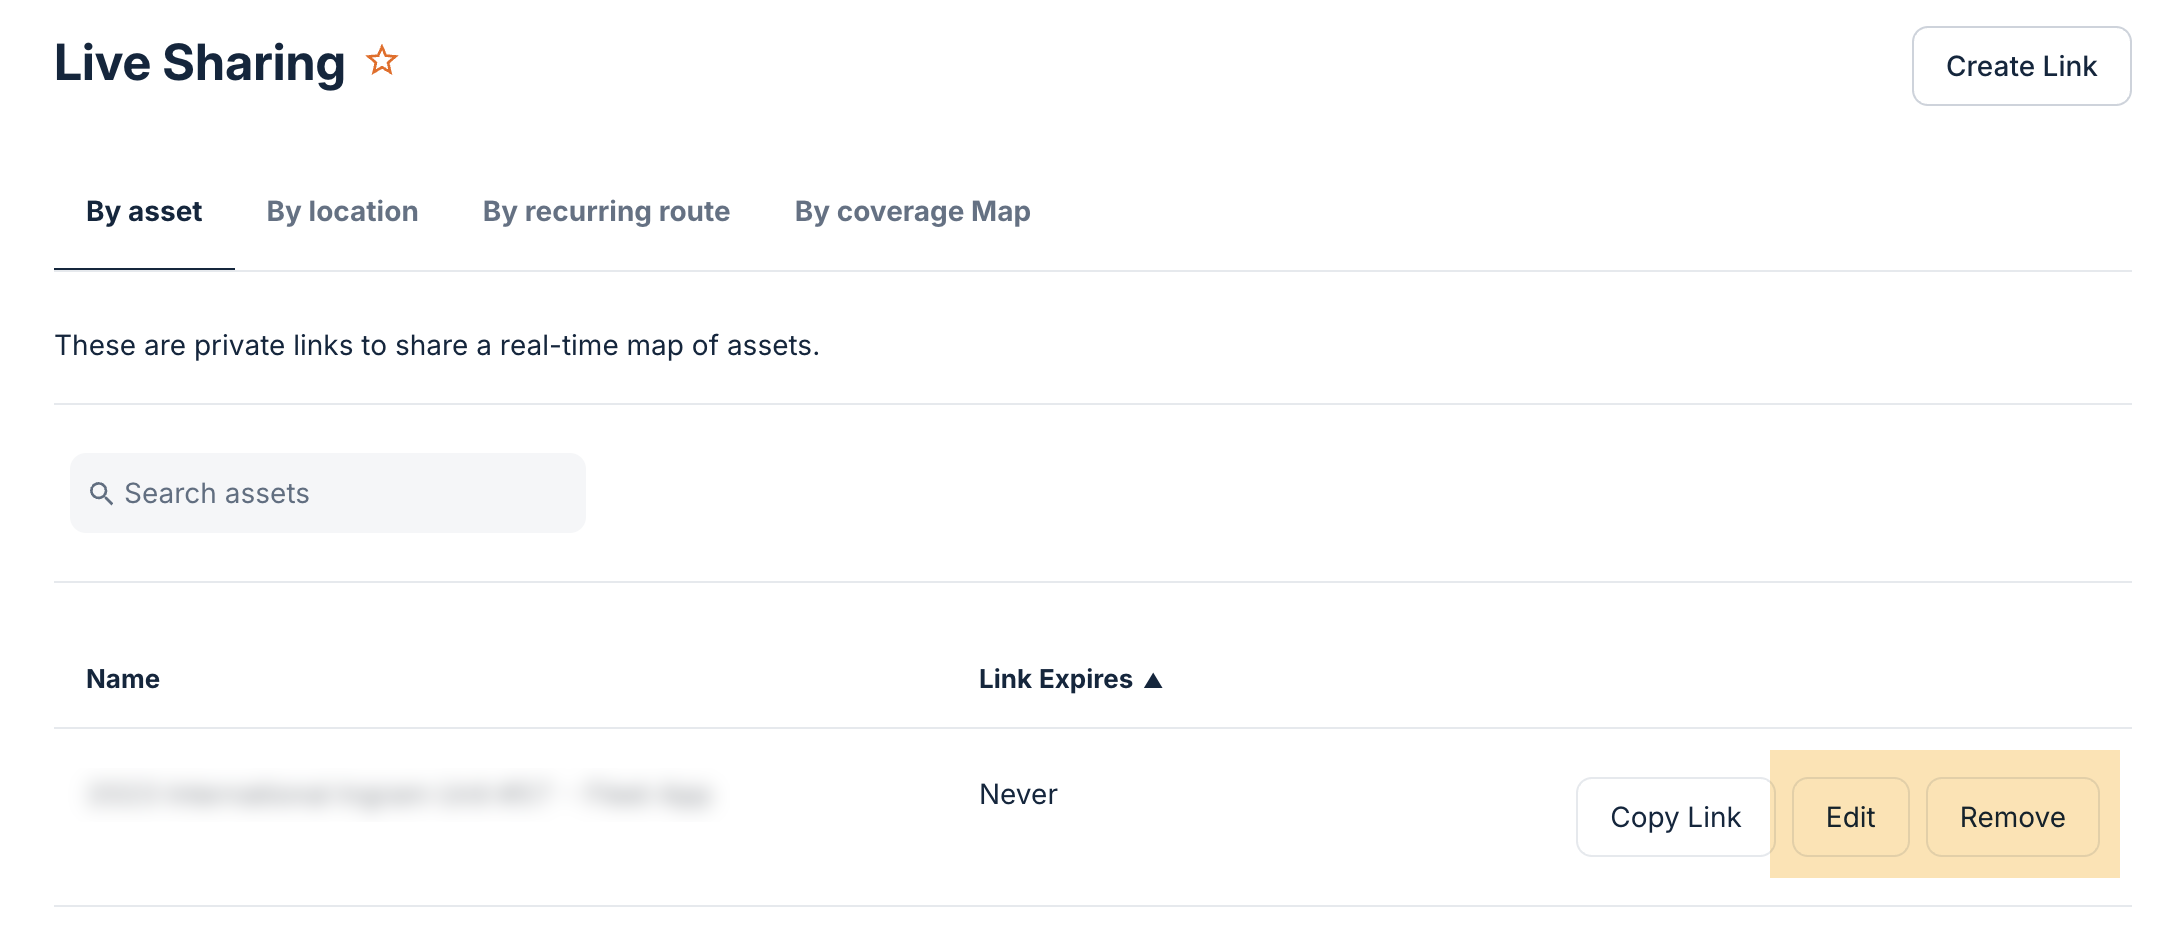Select the blurred asset name in the row
This screenshot has height=926, width=2182.
pos(400,794)
